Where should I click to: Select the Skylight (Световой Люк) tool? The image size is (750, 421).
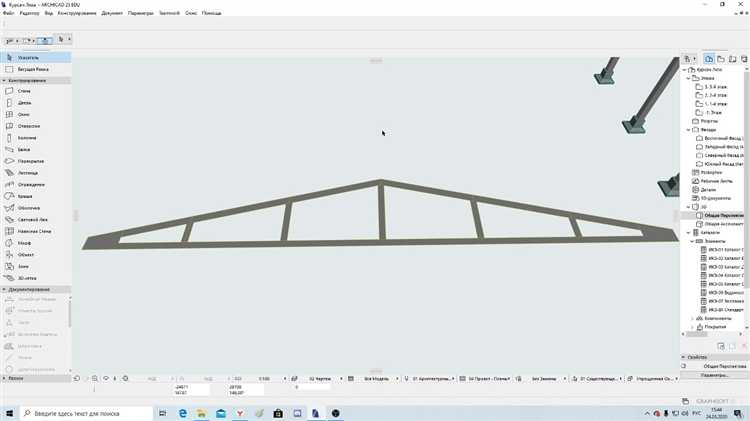tap(36, 220)
